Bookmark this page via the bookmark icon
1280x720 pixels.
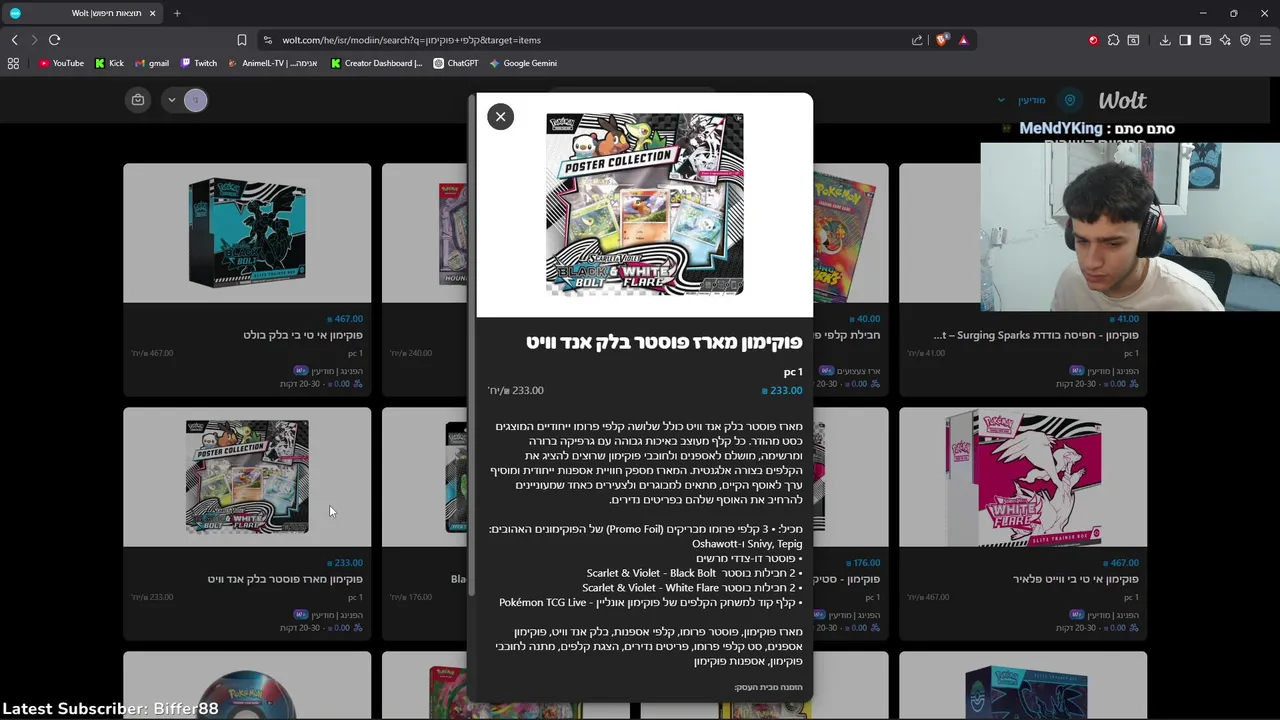click(x=241, y=40)
